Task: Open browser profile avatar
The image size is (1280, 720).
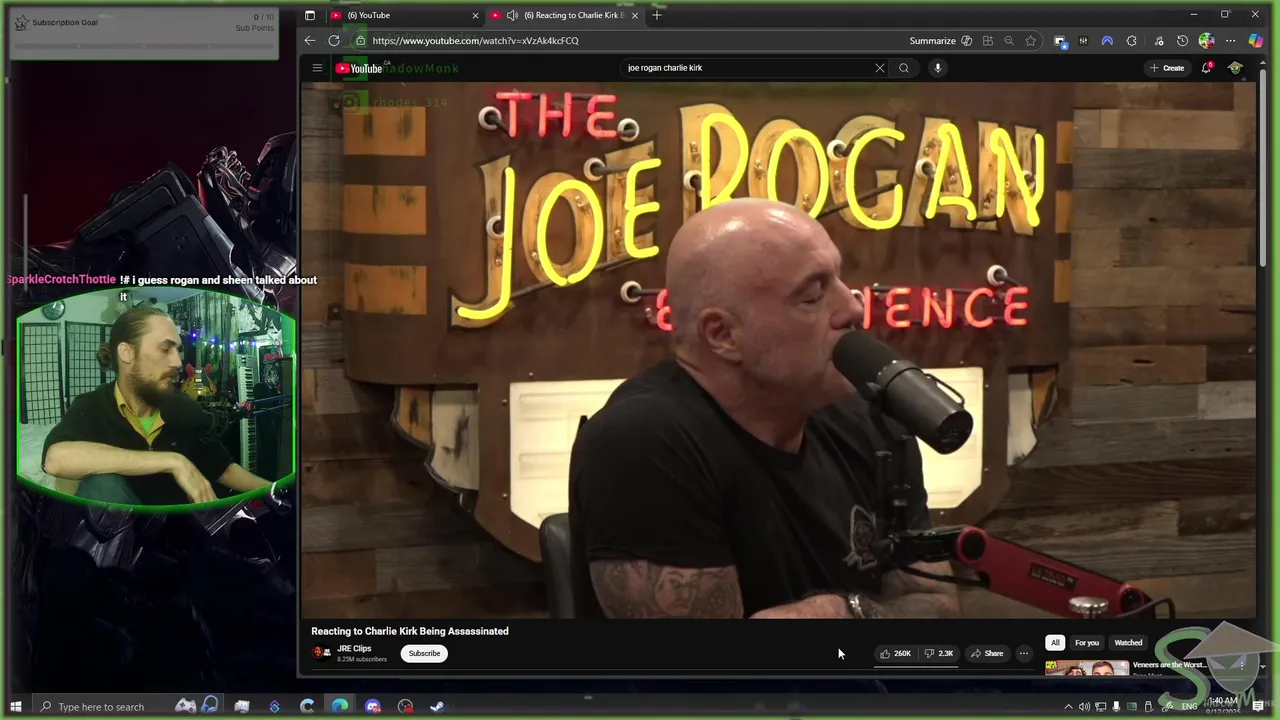Action: (x=1206, y=41)
